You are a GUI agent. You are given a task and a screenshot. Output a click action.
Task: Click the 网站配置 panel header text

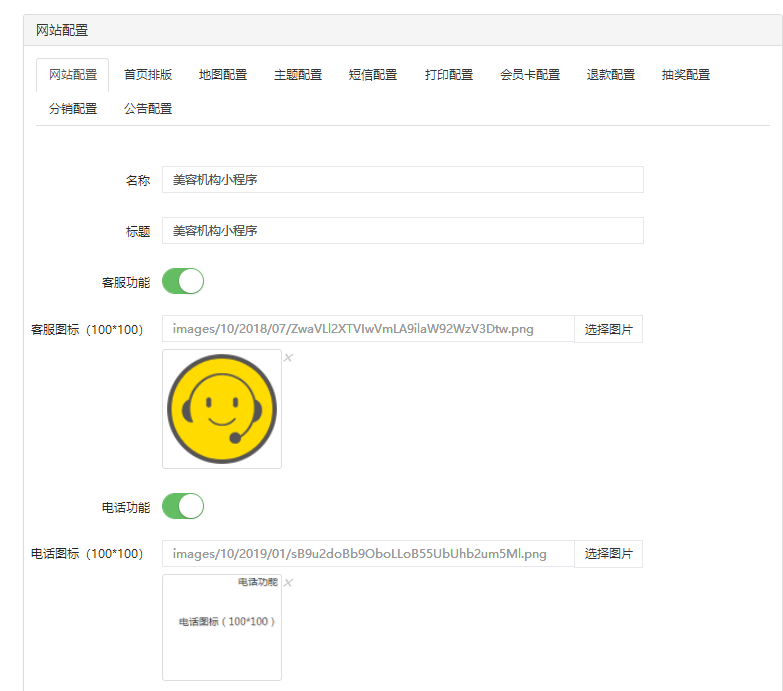(62, 30)
